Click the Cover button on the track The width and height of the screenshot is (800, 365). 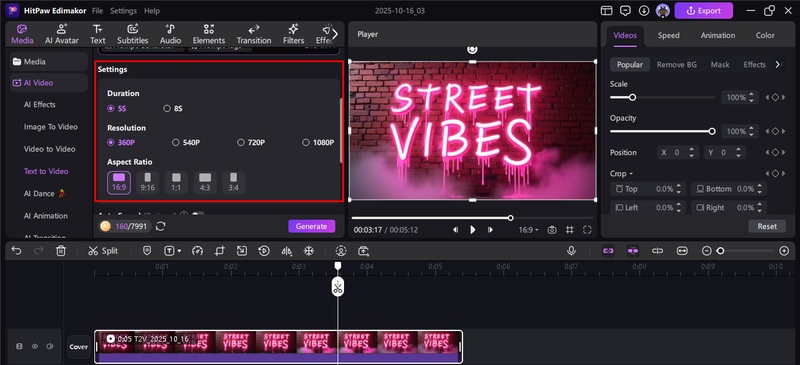tap(79, 347)
